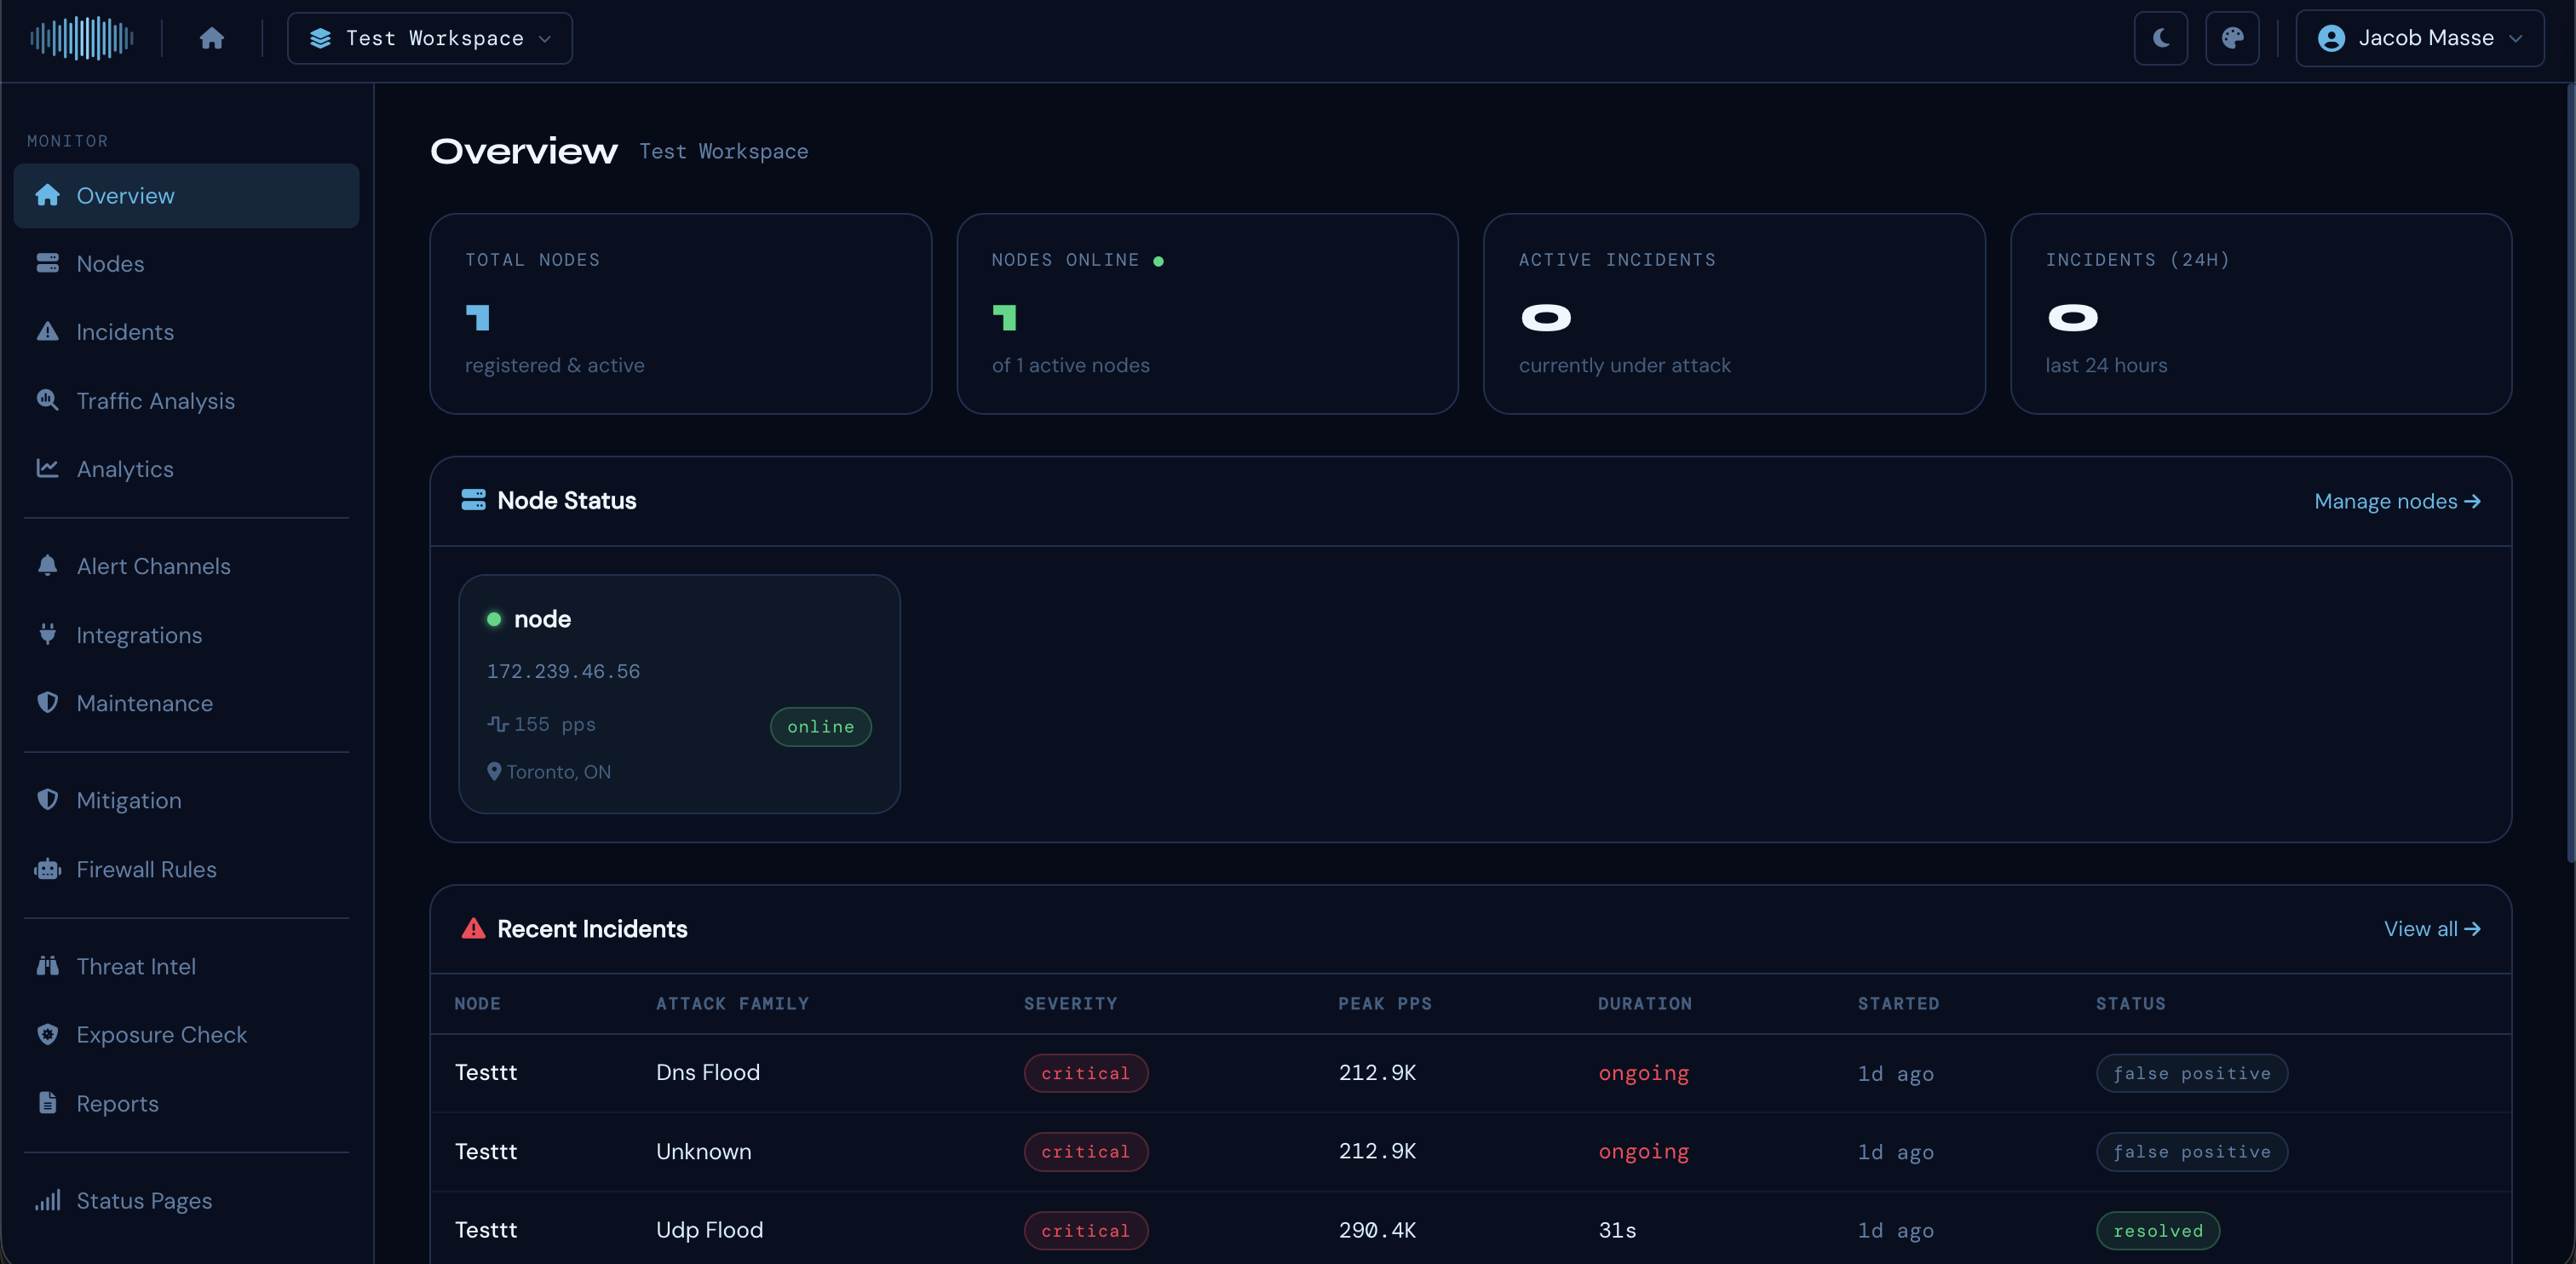
Task: Expand the Test Workspace dropdown
Action: coord(430,38)
